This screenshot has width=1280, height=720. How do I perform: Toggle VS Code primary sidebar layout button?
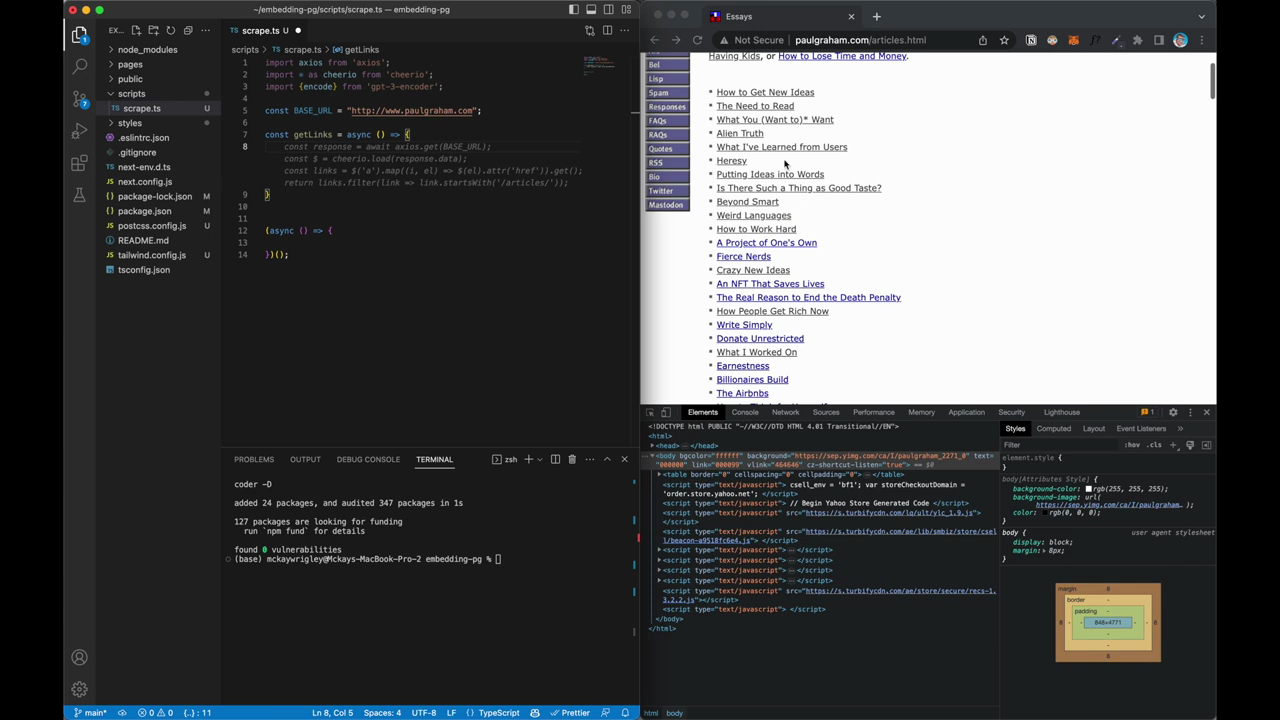tap(573, 9)
